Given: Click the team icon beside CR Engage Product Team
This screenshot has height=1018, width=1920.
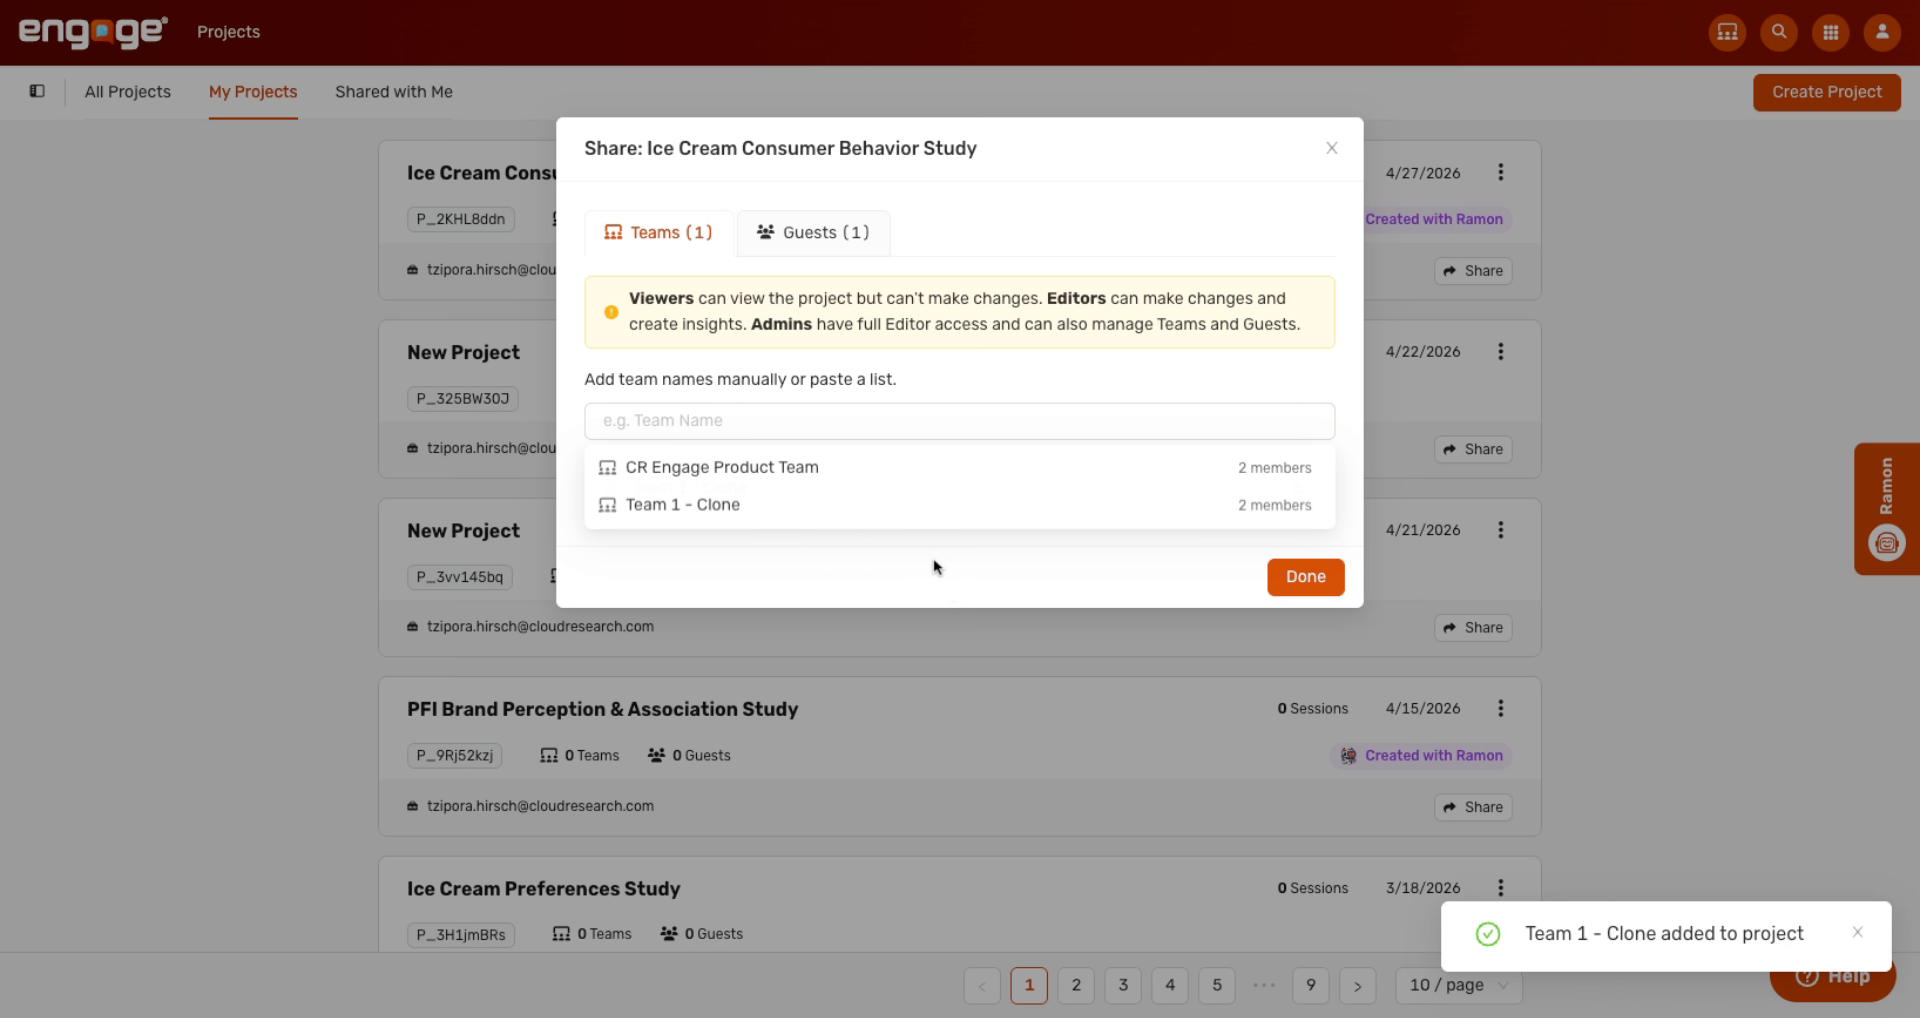Looking at the screenshot, I should tap(607, 468).
